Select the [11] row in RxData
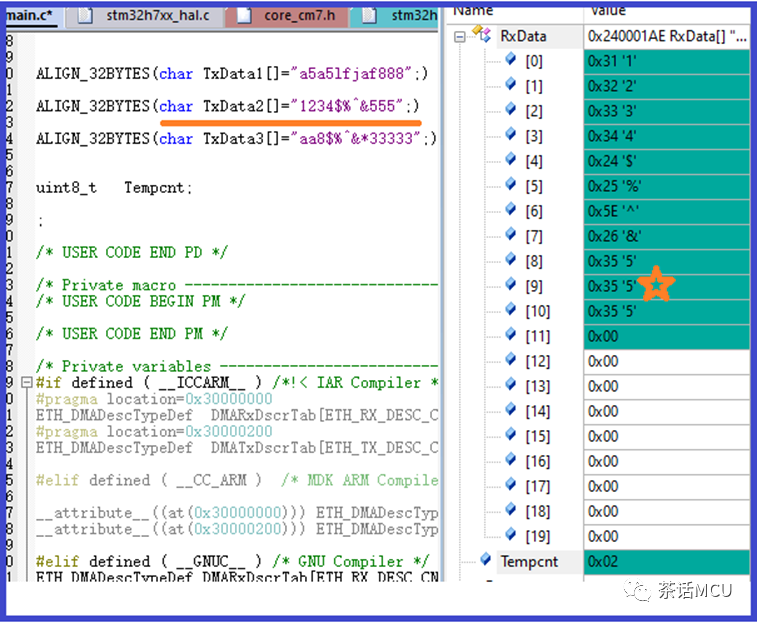This screenshot has width=757, height=623. [x=536, y=337]
